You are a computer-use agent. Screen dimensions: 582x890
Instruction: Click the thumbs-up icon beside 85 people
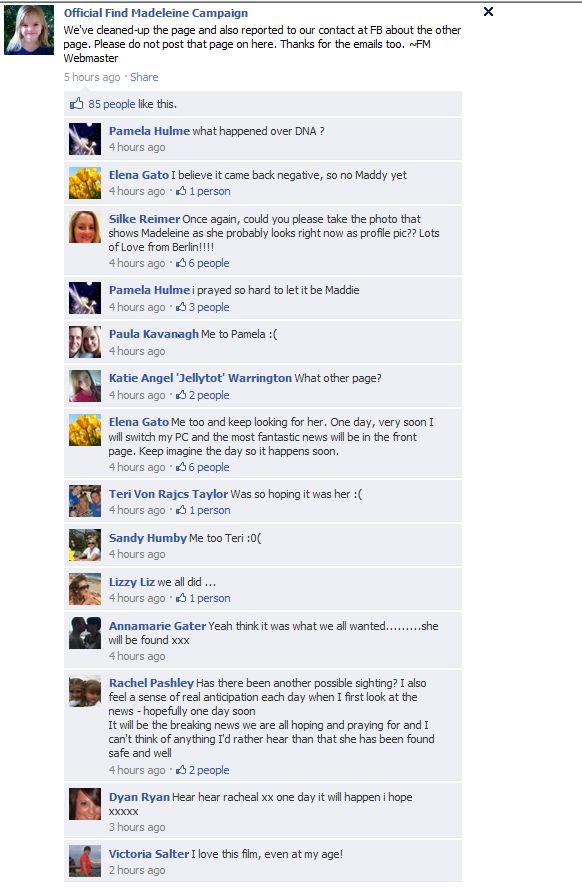(x=76, y=104)
